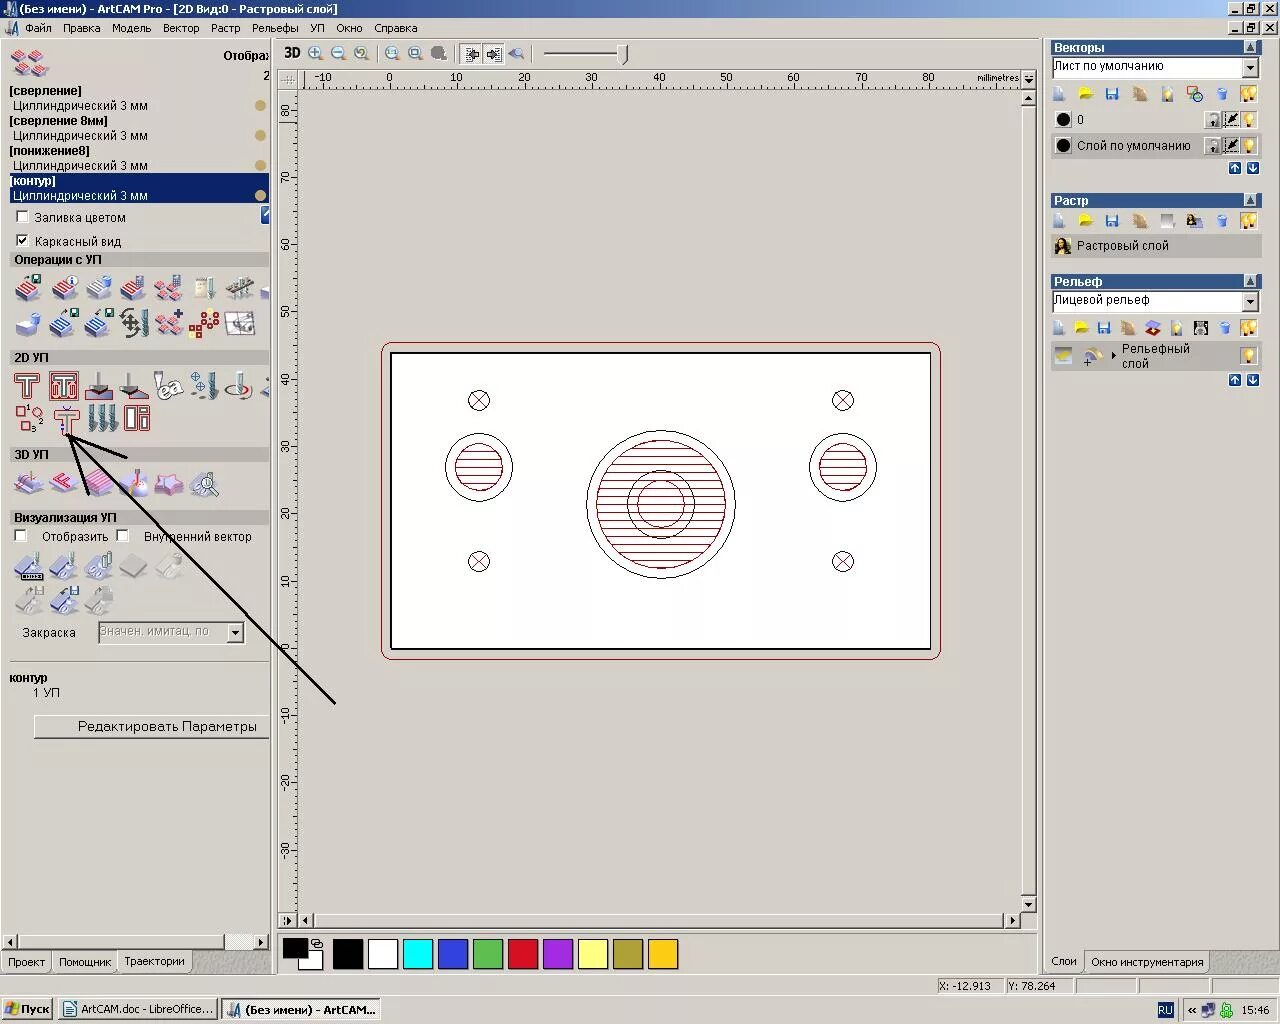
Task: Open the tool database notepad icon
Action: [x=204, y=288]
